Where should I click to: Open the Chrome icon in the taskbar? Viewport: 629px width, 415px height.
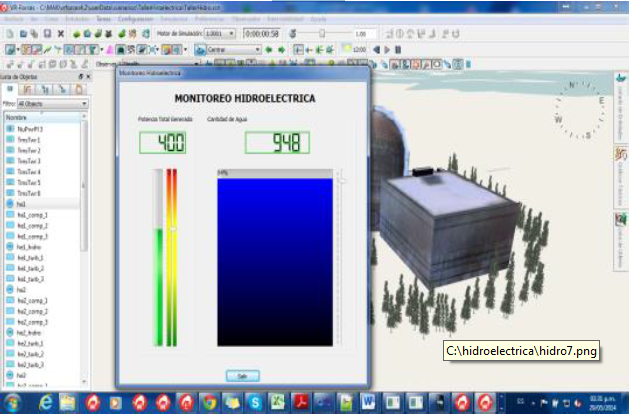209,402
